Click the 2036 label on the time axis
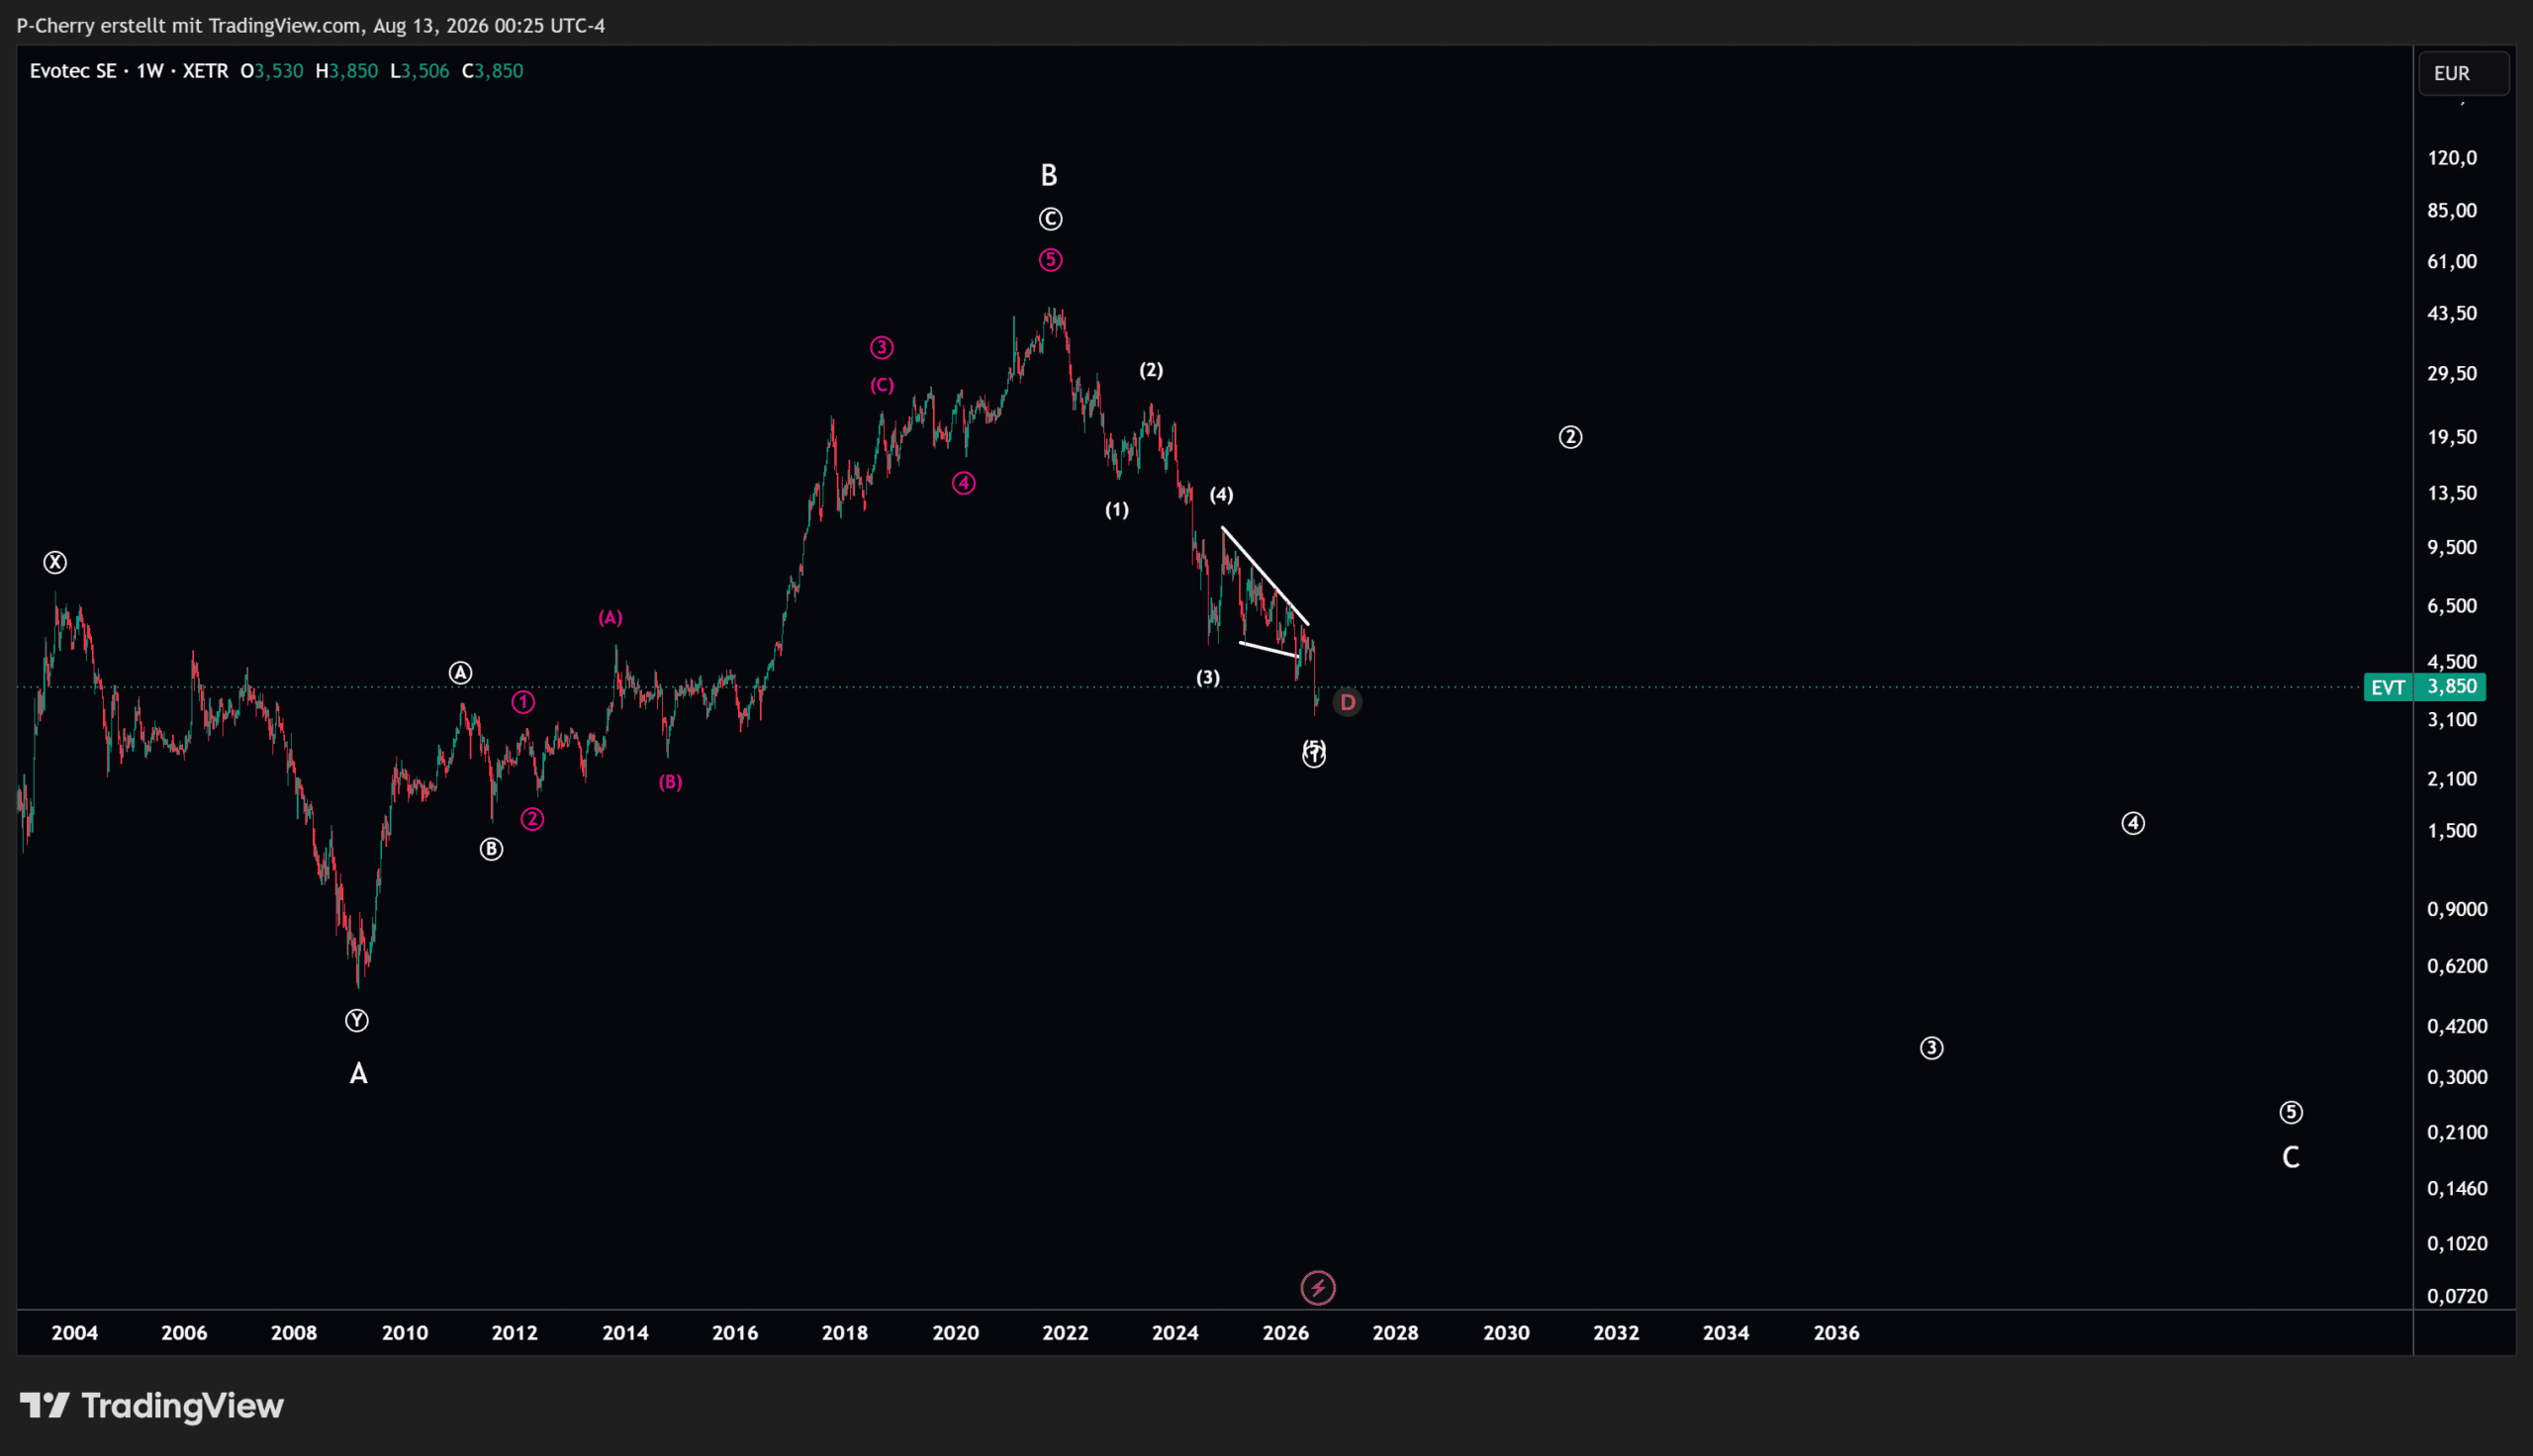 [x=1837, y=1333]
